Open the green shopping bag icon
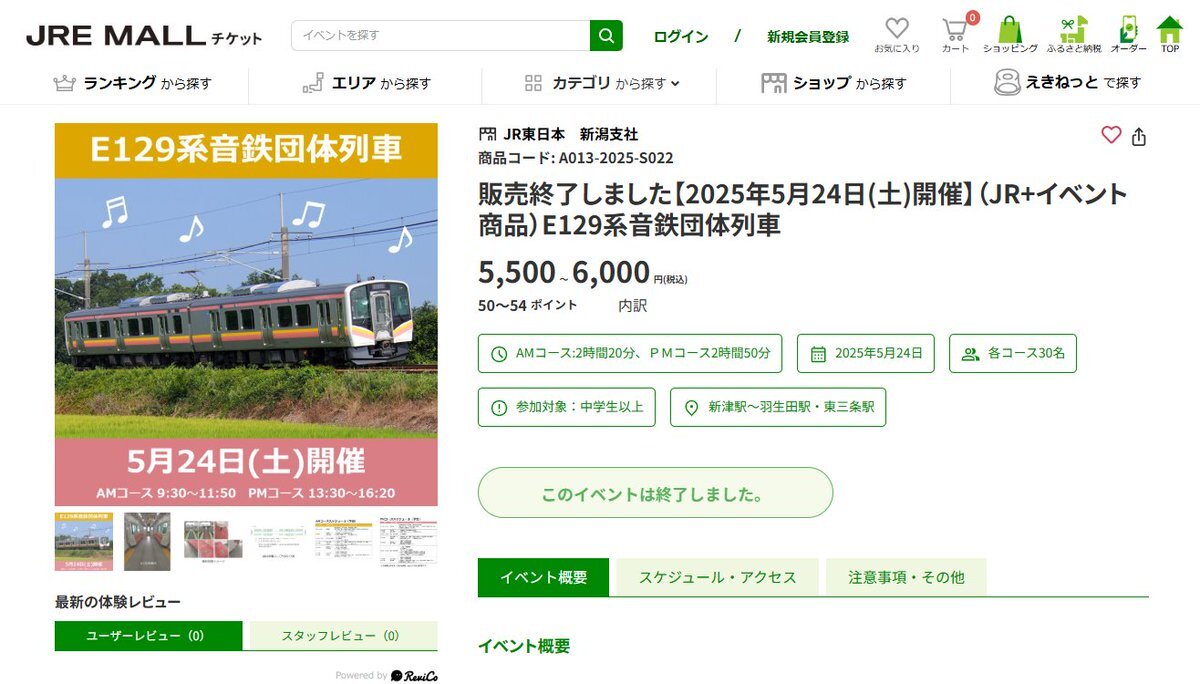 pyautogui.click(x=1010, y=35)
